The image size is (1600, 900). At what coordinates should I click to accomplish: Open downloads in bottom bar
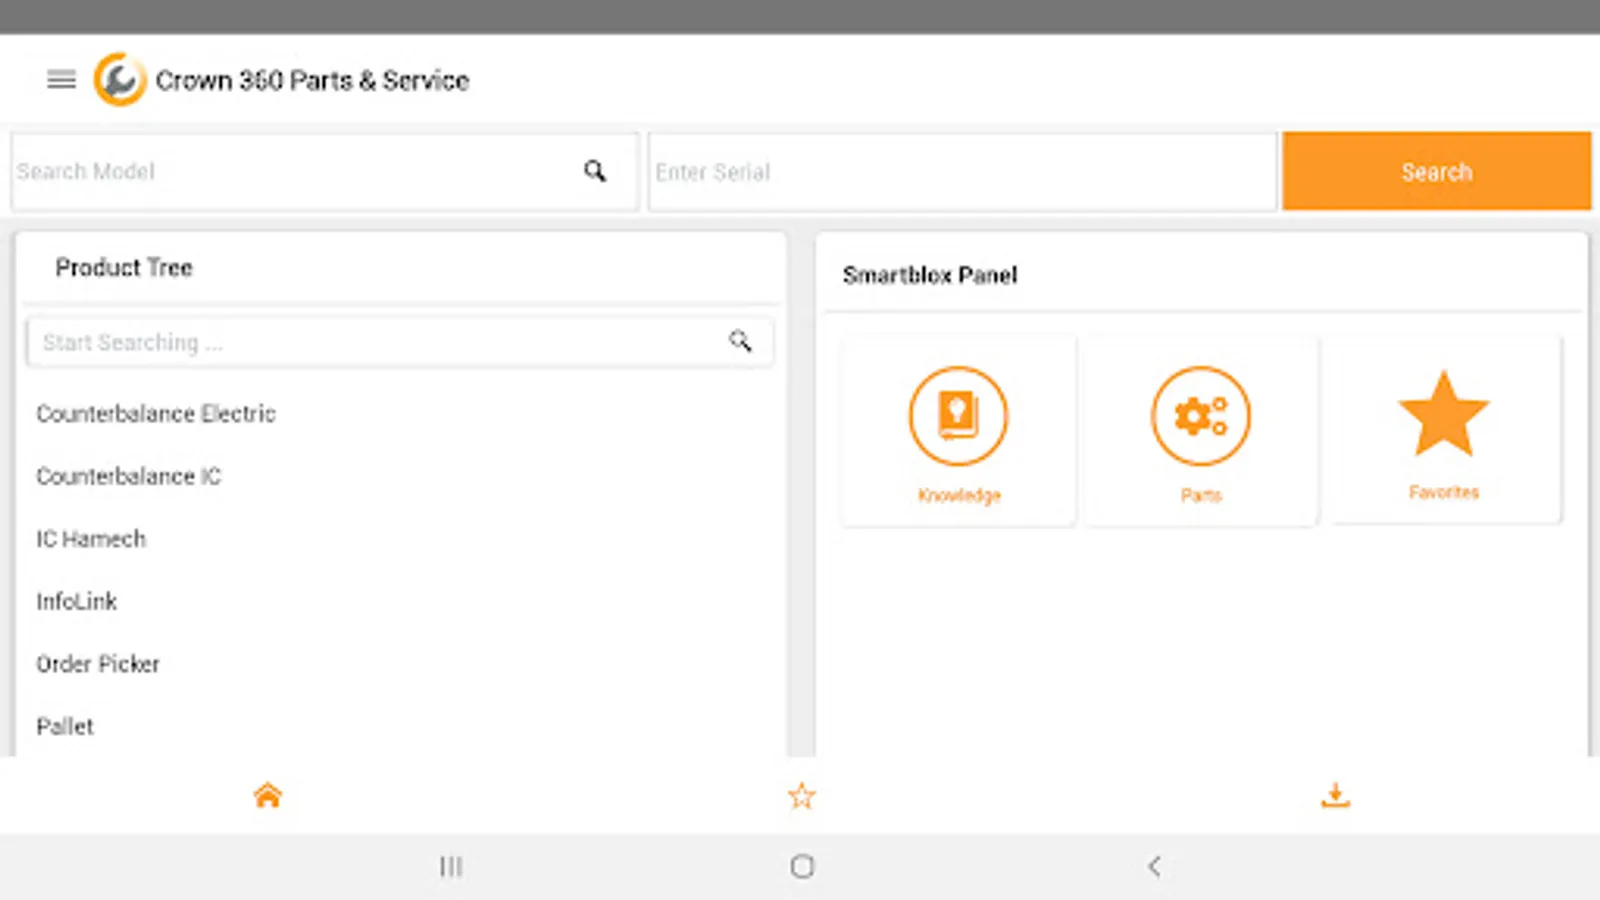(1335, 796)
